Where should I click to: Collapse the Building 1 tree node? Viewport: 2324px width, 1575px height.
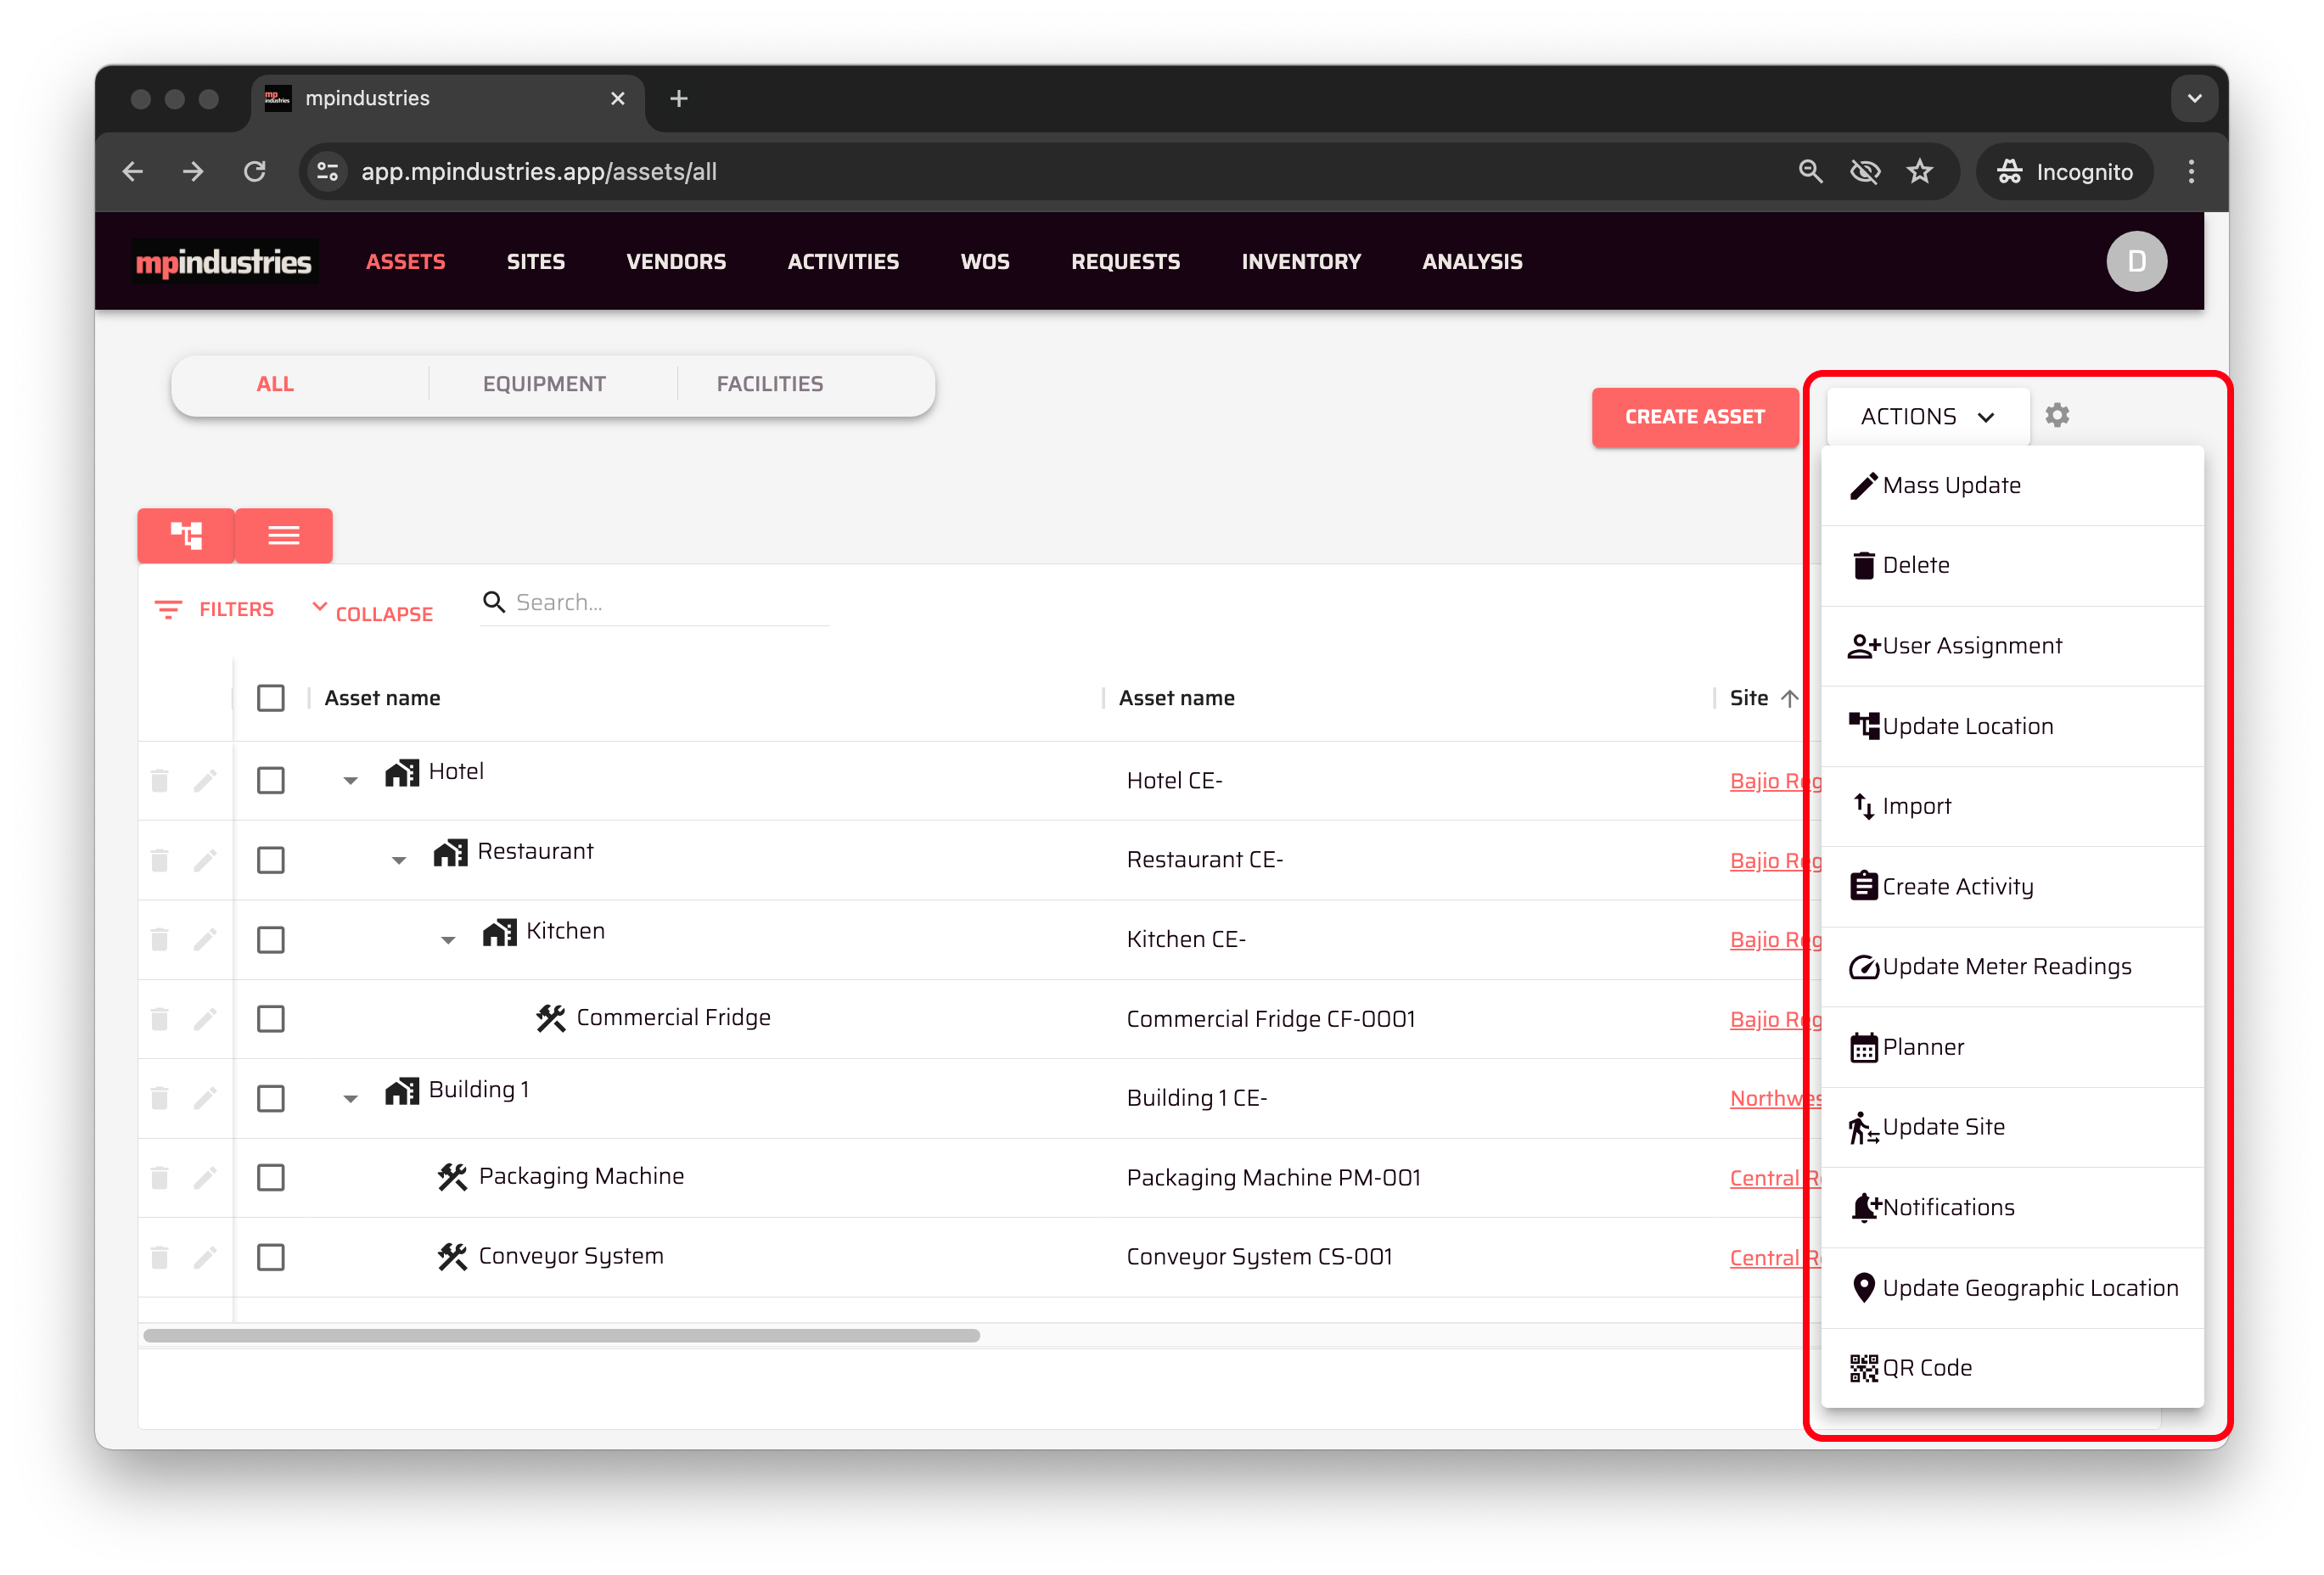[x=350, y=1098]
